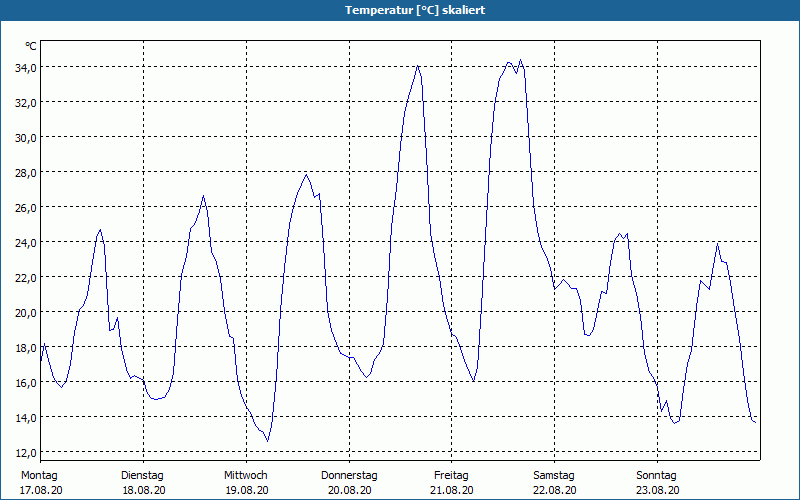
Task: Click the 16,0 axis value
Action: [x=26, y=382]
